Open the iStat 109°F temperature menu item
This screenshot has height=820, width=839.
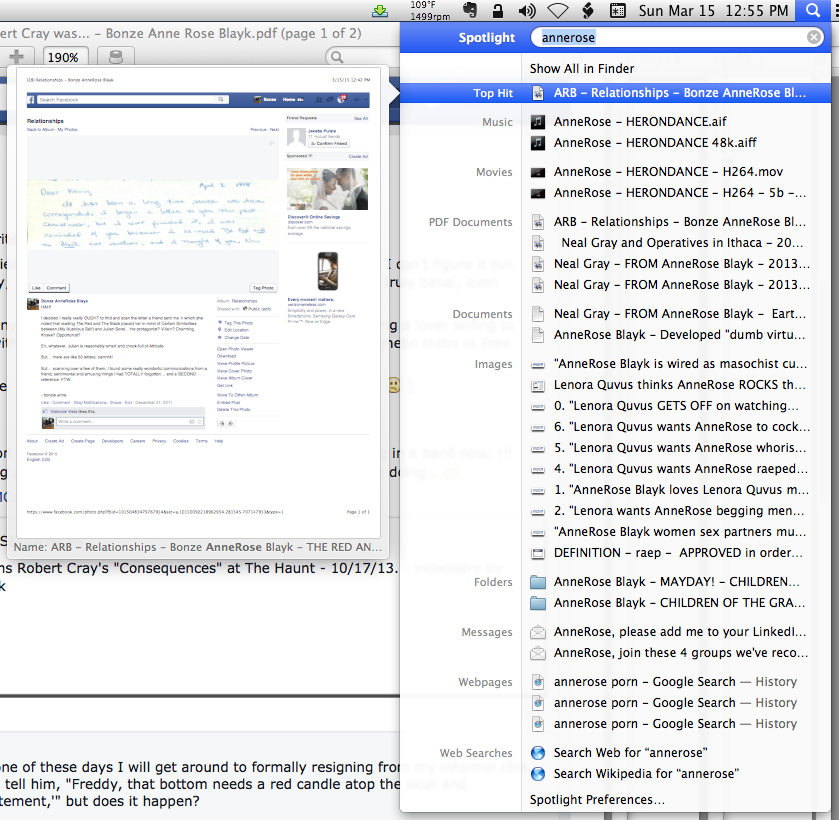(427, 11)
